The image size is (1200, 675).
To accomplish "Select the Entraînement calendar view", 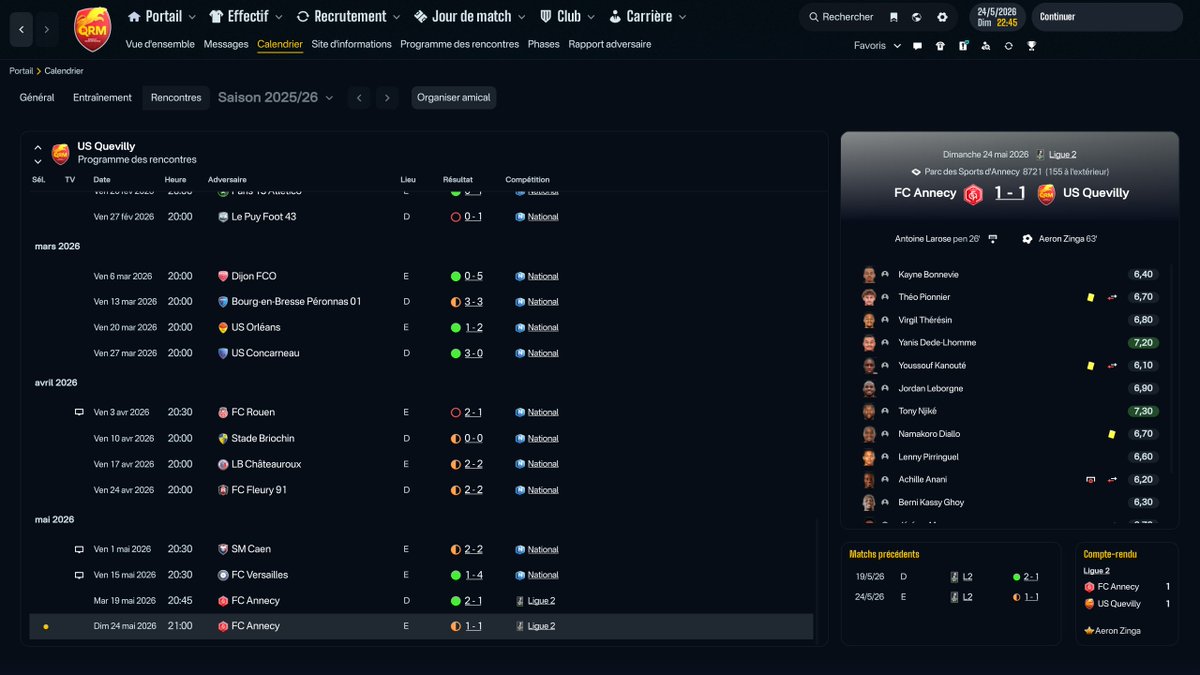I will (x=102, y=97).
